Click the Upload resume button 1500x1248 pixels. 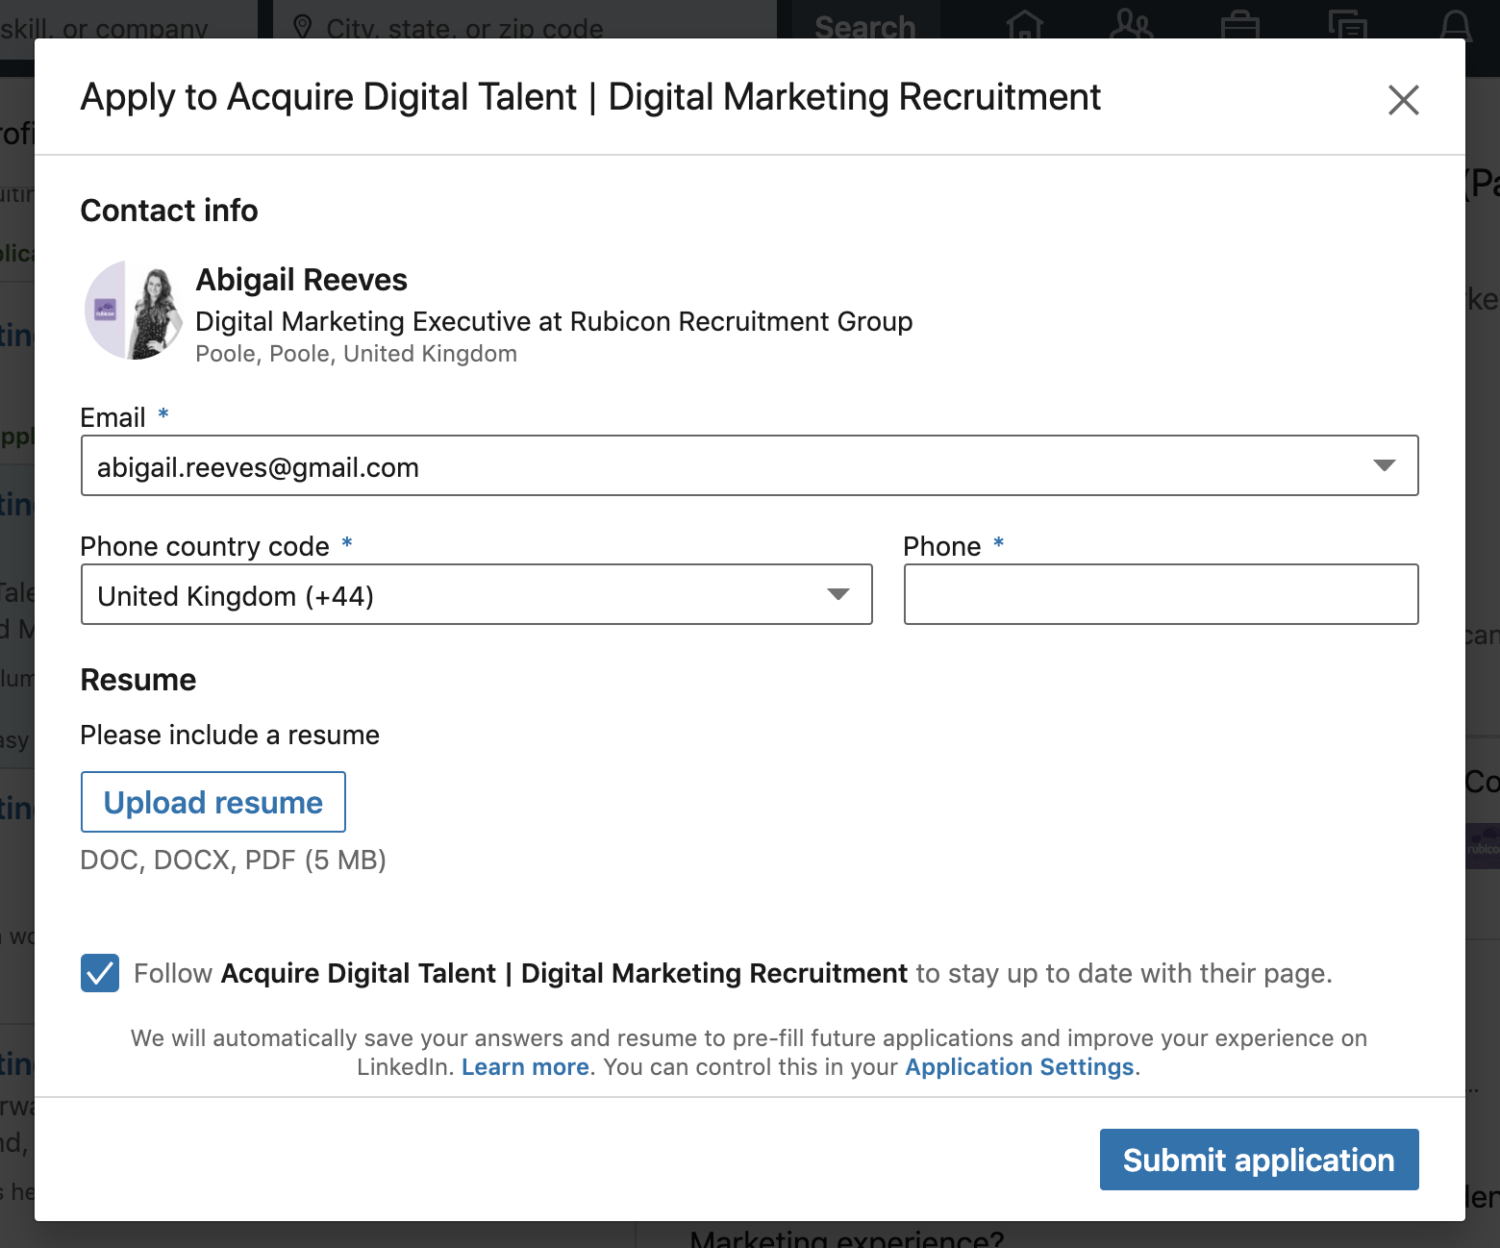click(213, 802)
